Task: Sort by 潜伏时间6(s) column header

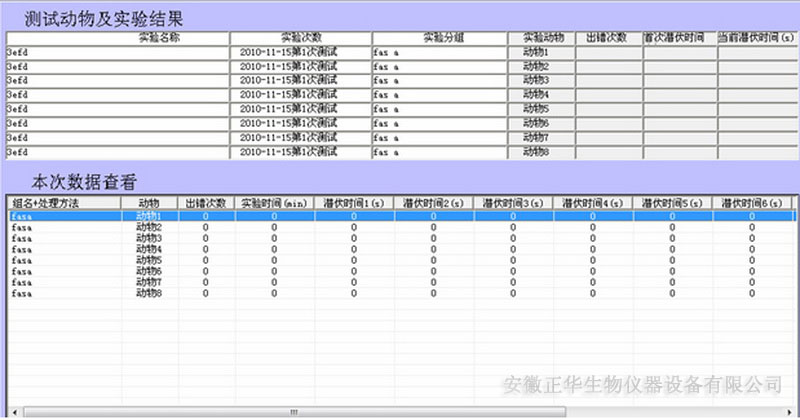Action: point(752,203)
